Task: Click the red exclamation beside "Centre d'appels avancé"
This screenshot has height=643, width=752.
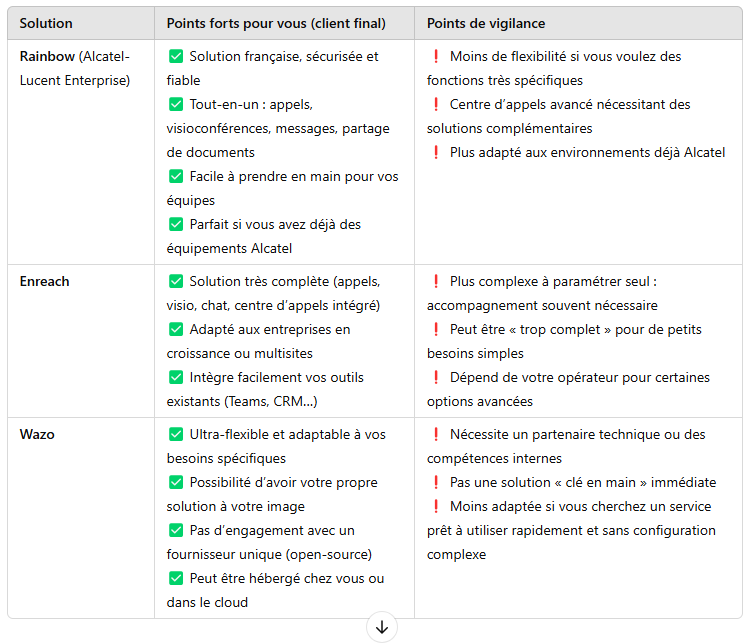Action: point(436,105)
